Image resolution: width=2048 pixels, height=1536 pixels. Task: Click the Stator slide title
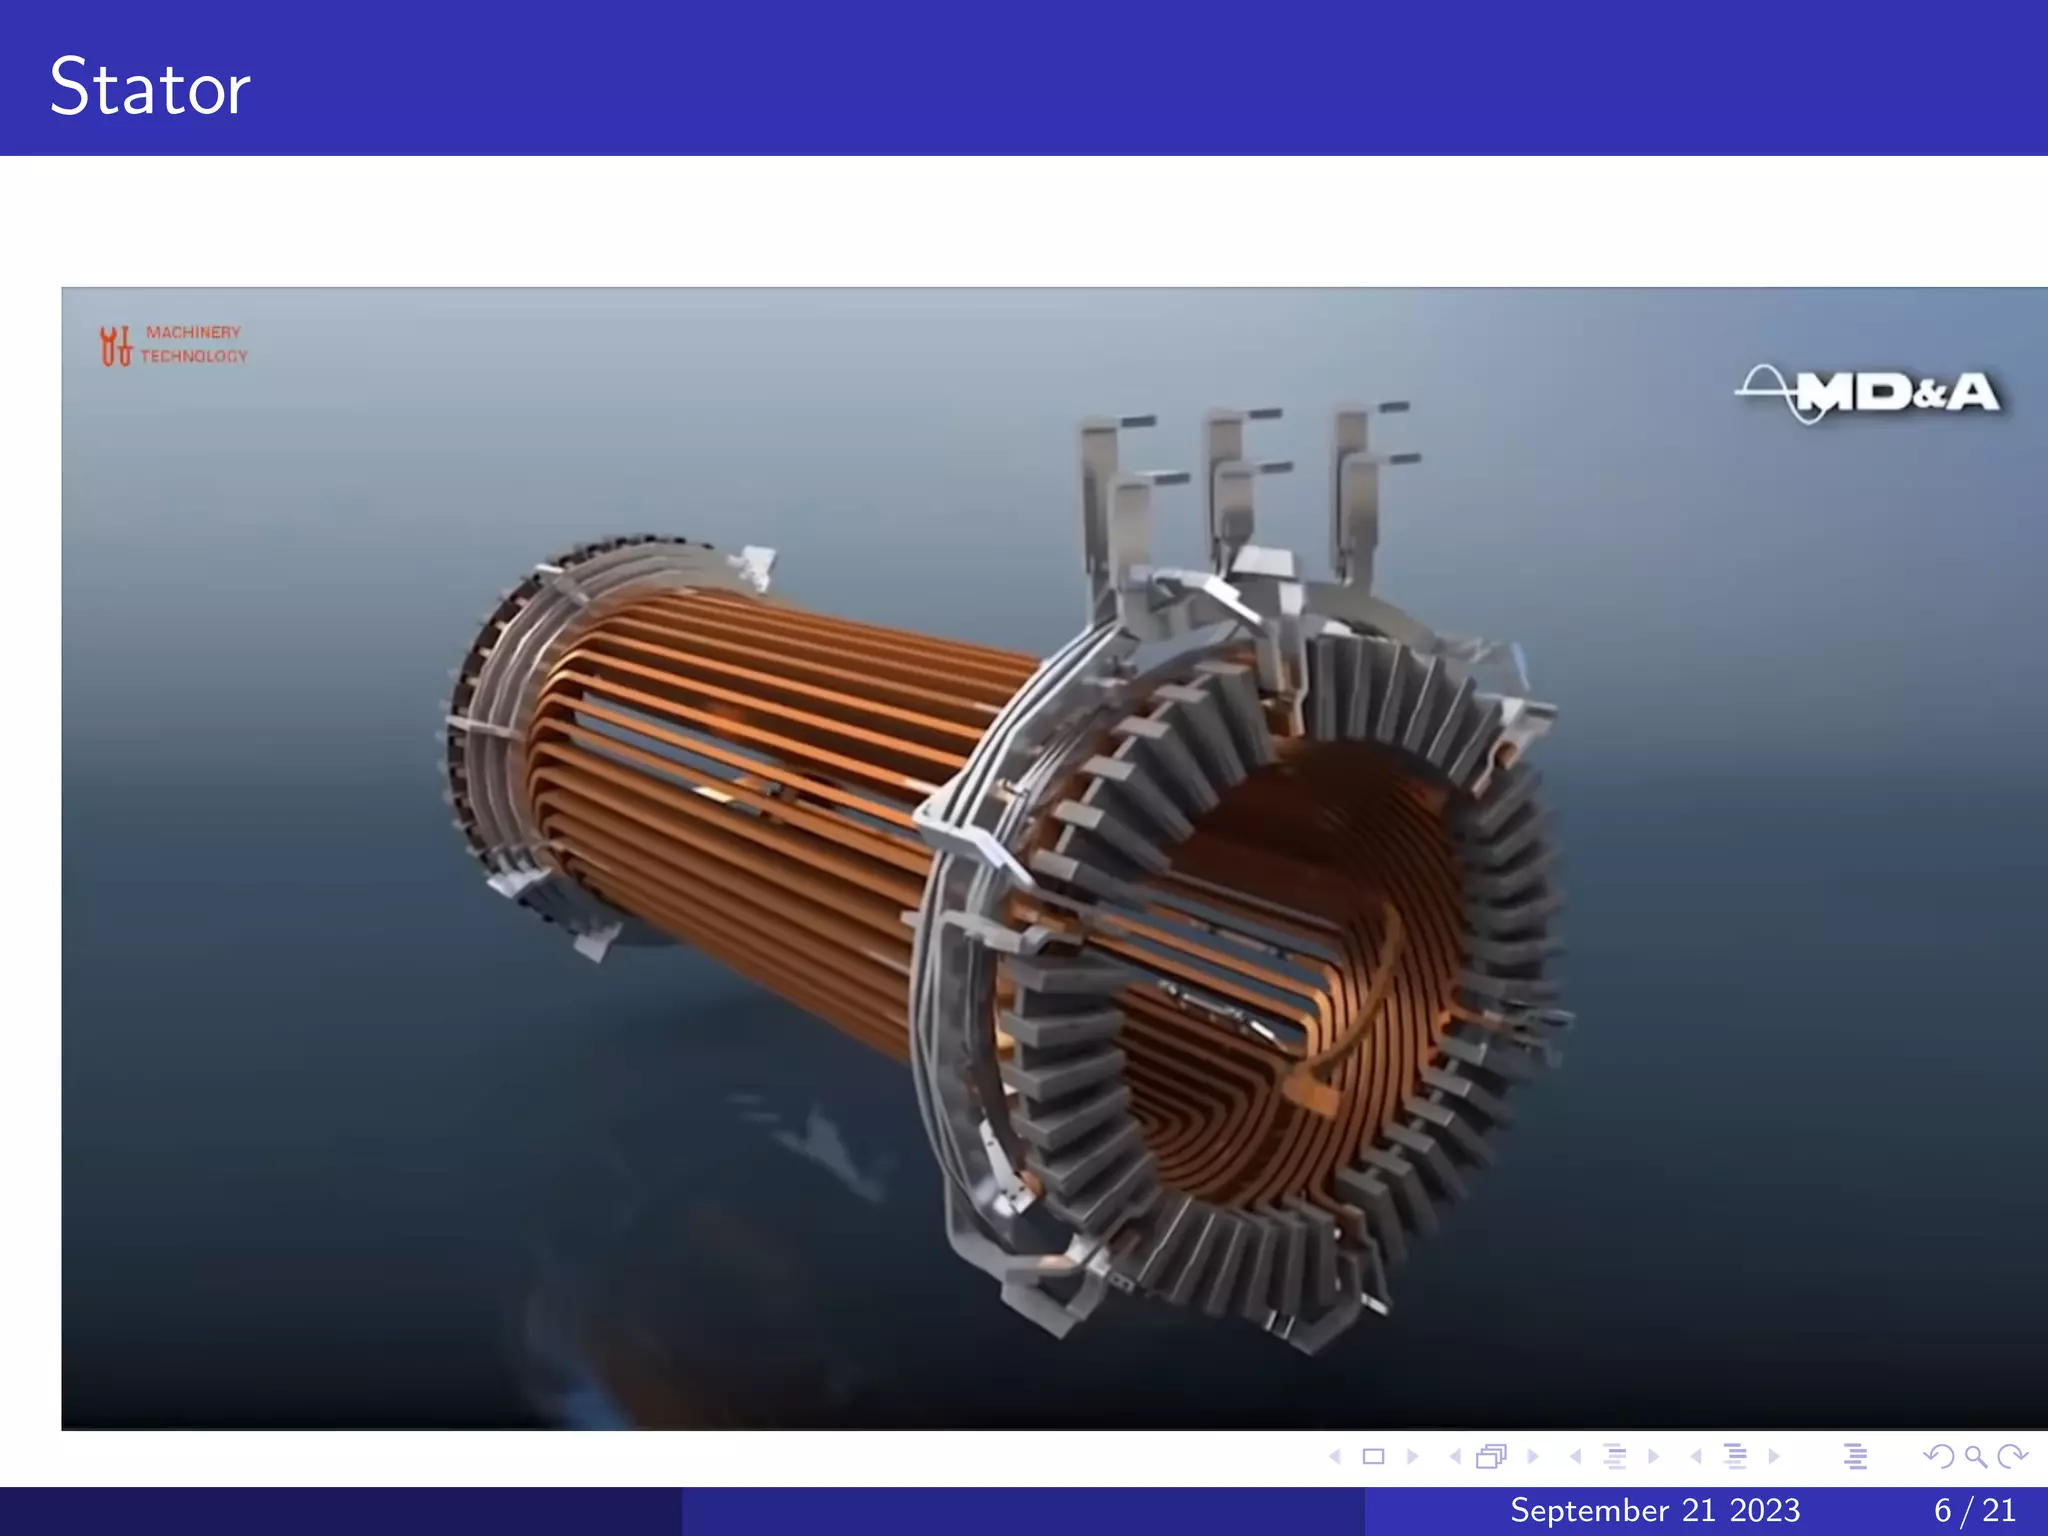(x=150, y=87)
